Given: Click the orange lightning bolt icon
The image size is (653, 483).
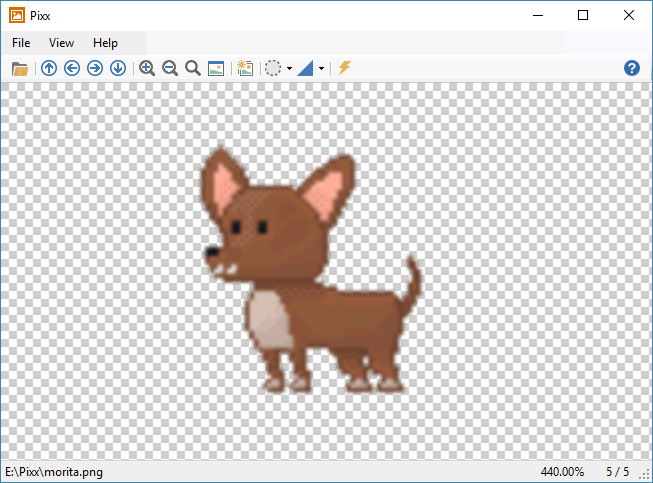Looking at the screenshot, I should click(x=344, y=67).
